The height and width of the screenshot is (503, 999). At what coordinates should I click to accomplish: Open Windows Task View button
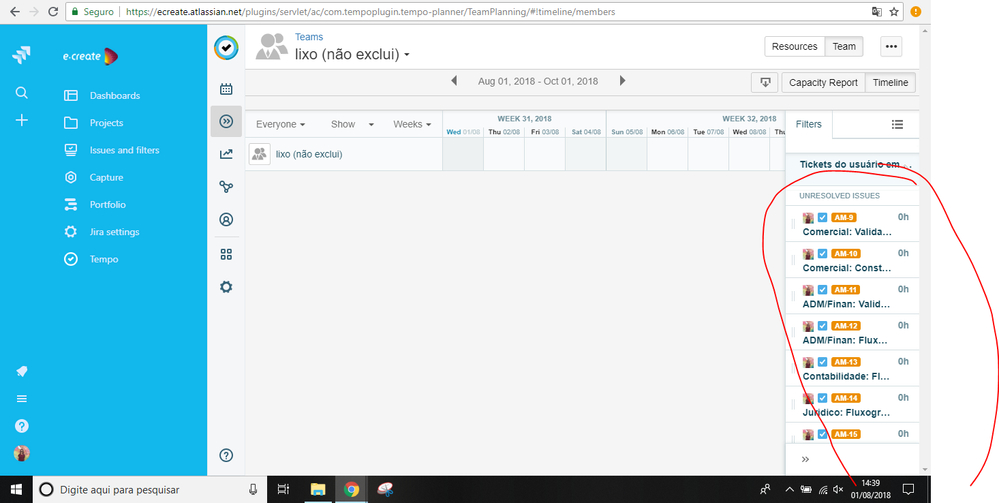pos(284,490)
